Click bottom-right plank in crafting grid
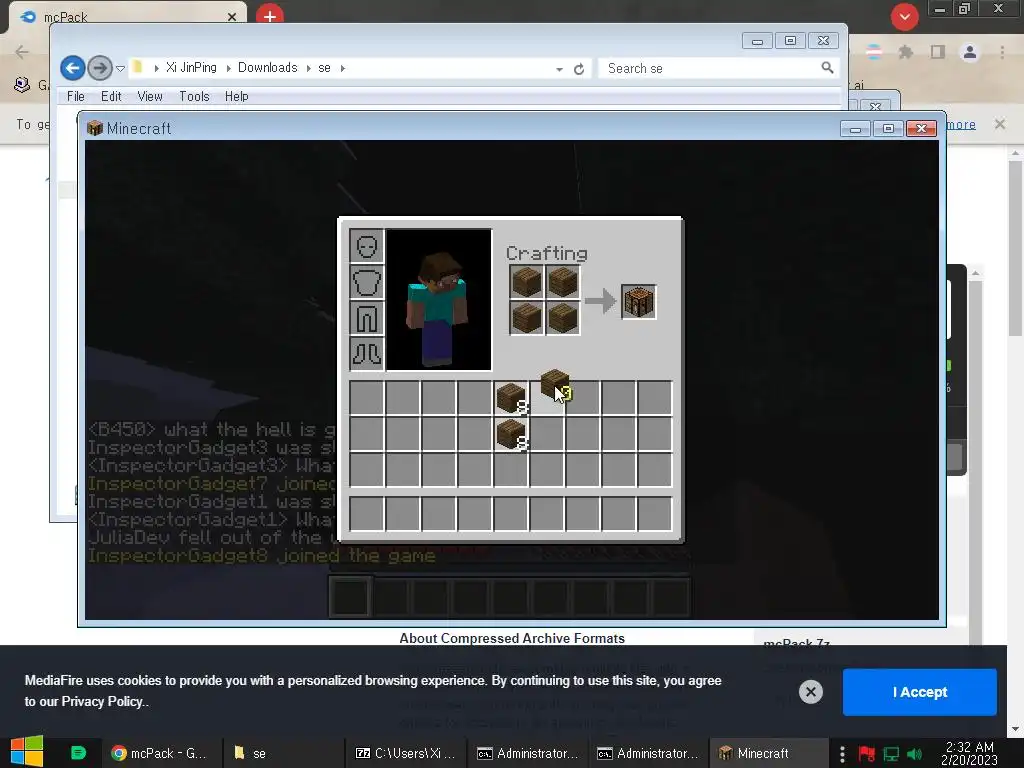 click(x=562, y=318)
